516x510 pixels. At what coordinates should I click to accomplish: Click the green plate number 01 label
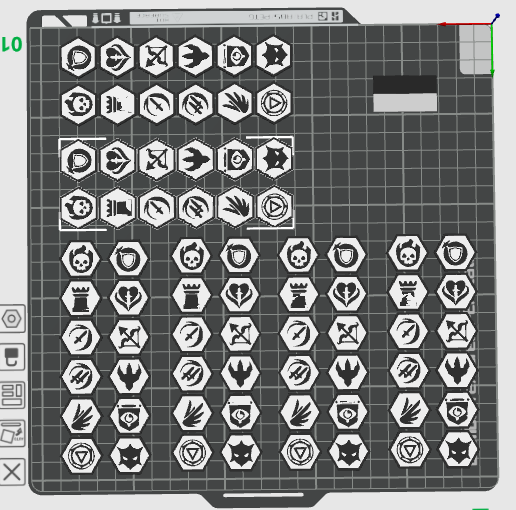point(12,44)
